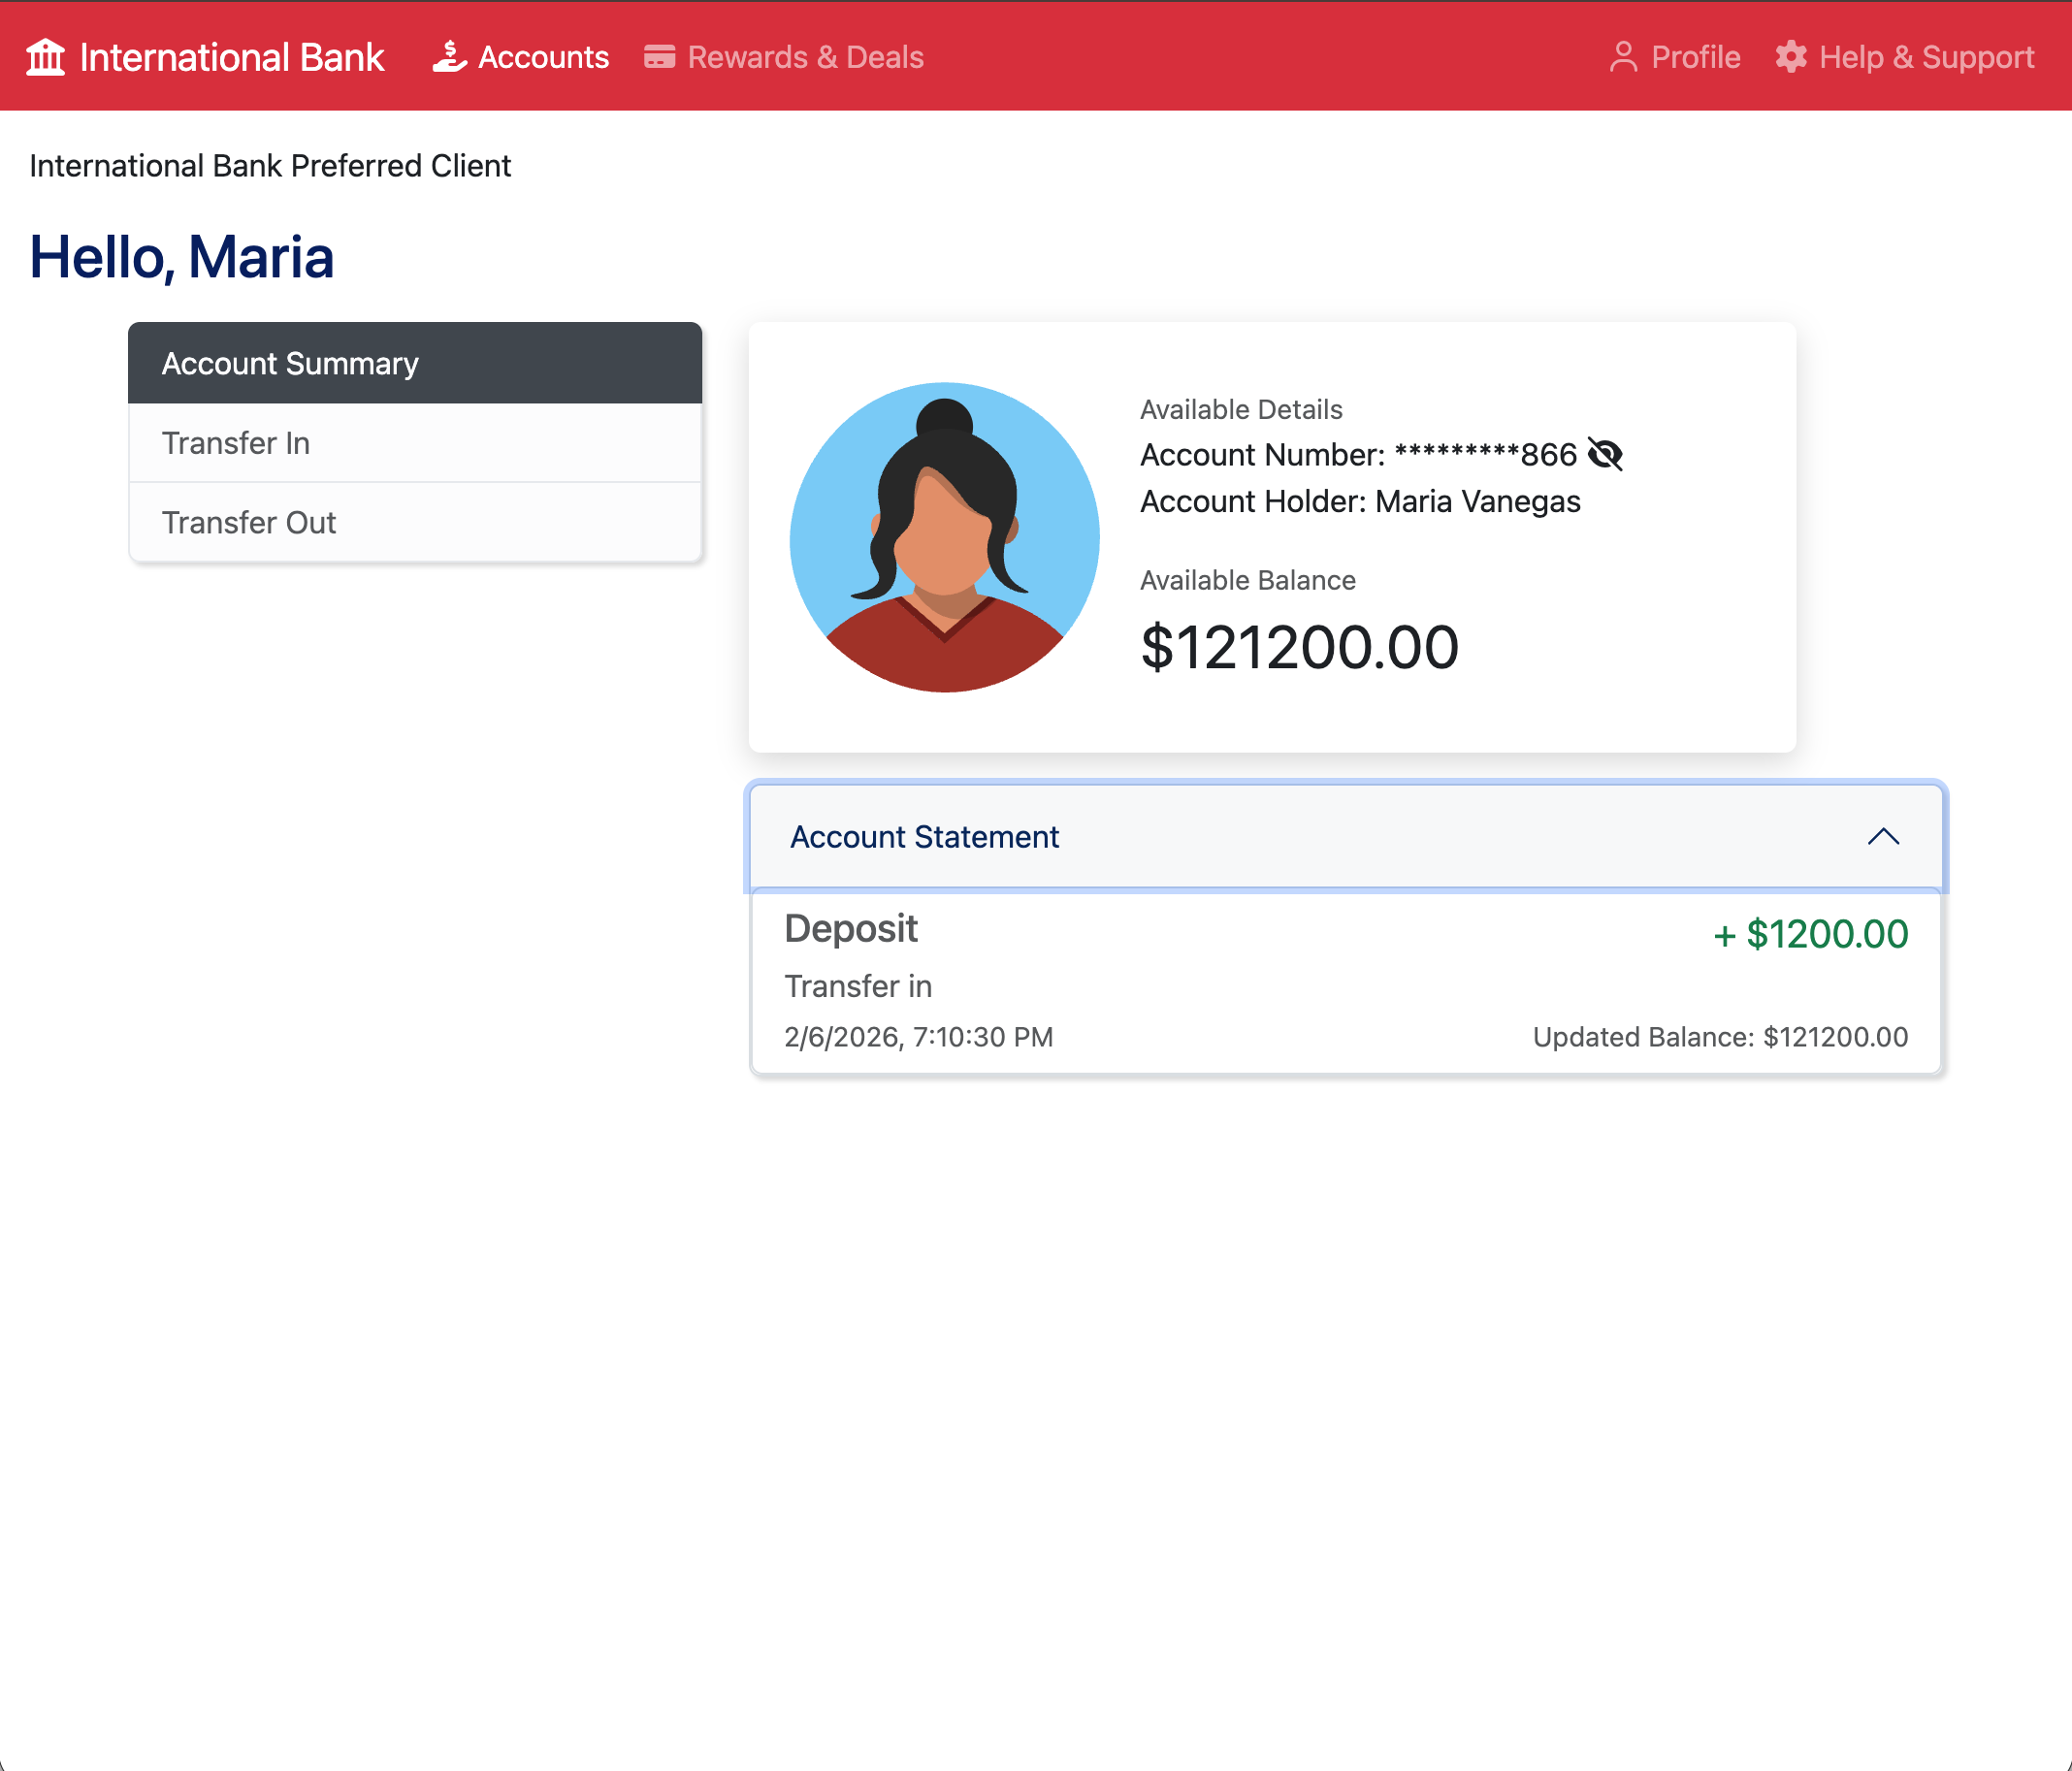Open Rewards & Deals card icon

point(659,57)
